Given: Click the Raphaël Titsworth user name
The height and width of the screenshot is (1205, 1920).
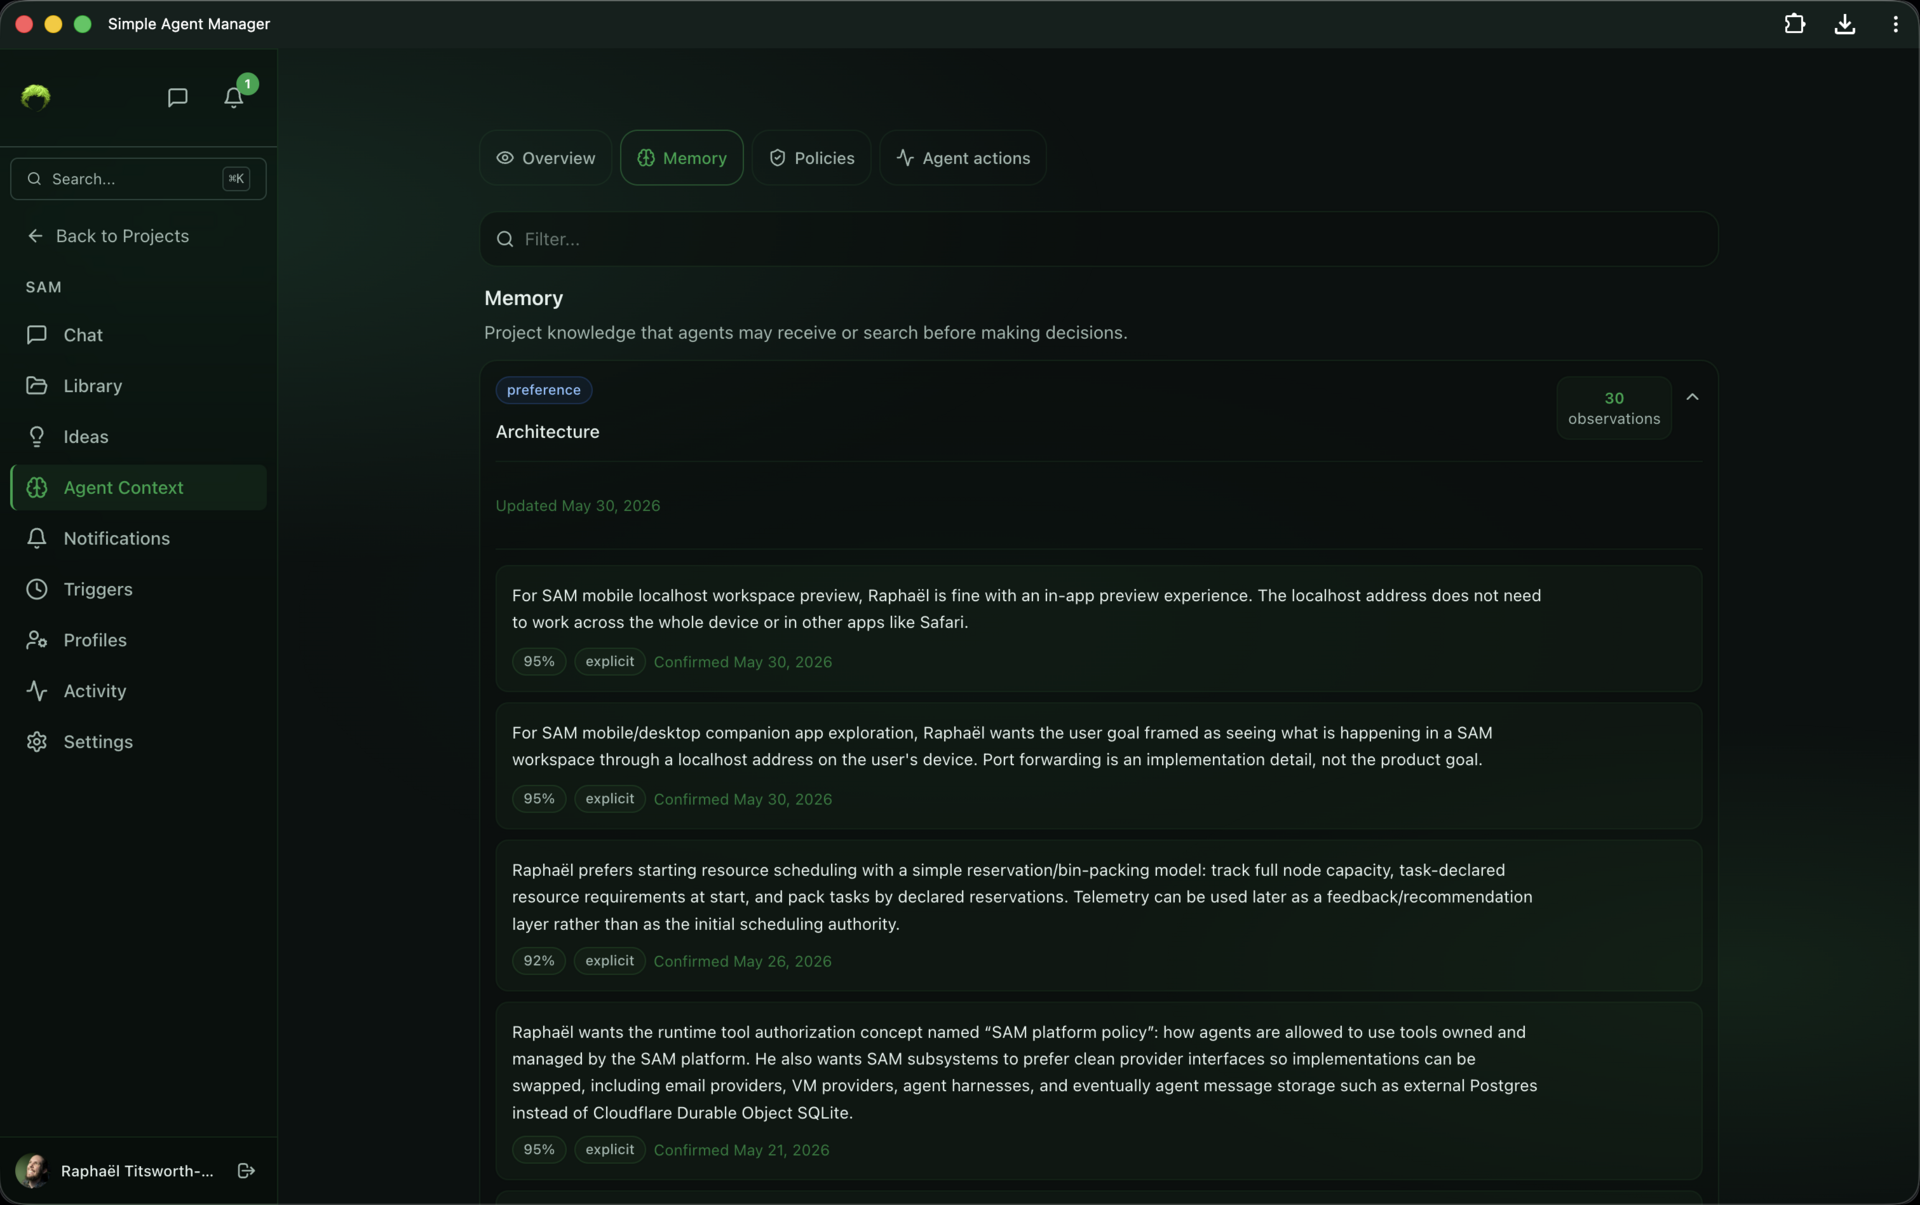Looking at the screenshot, I should pos(137,1171).
